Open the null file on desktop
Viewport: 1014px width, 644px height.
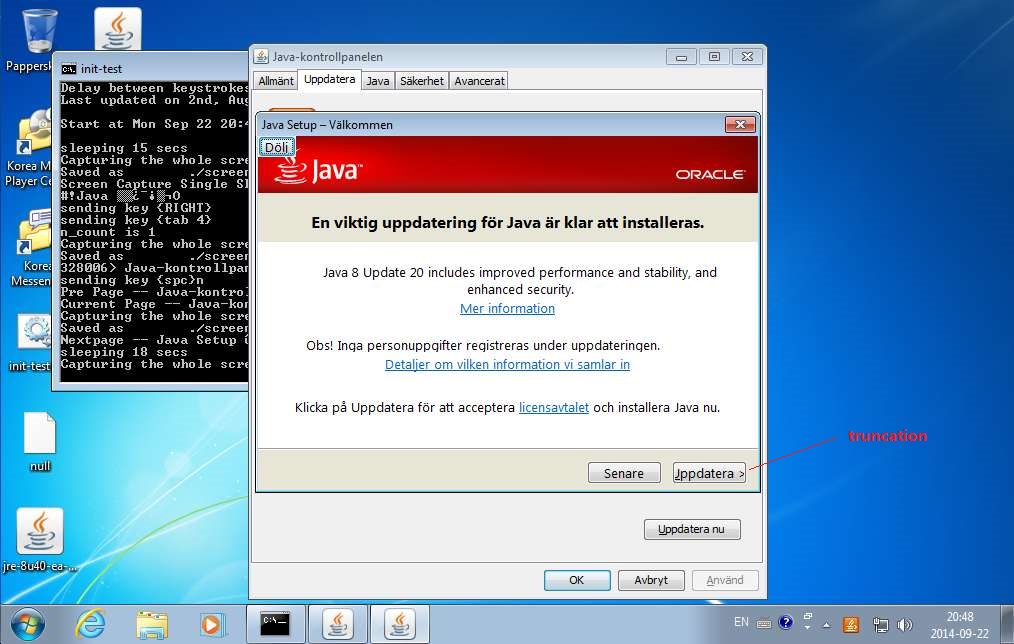pos(40,434)
